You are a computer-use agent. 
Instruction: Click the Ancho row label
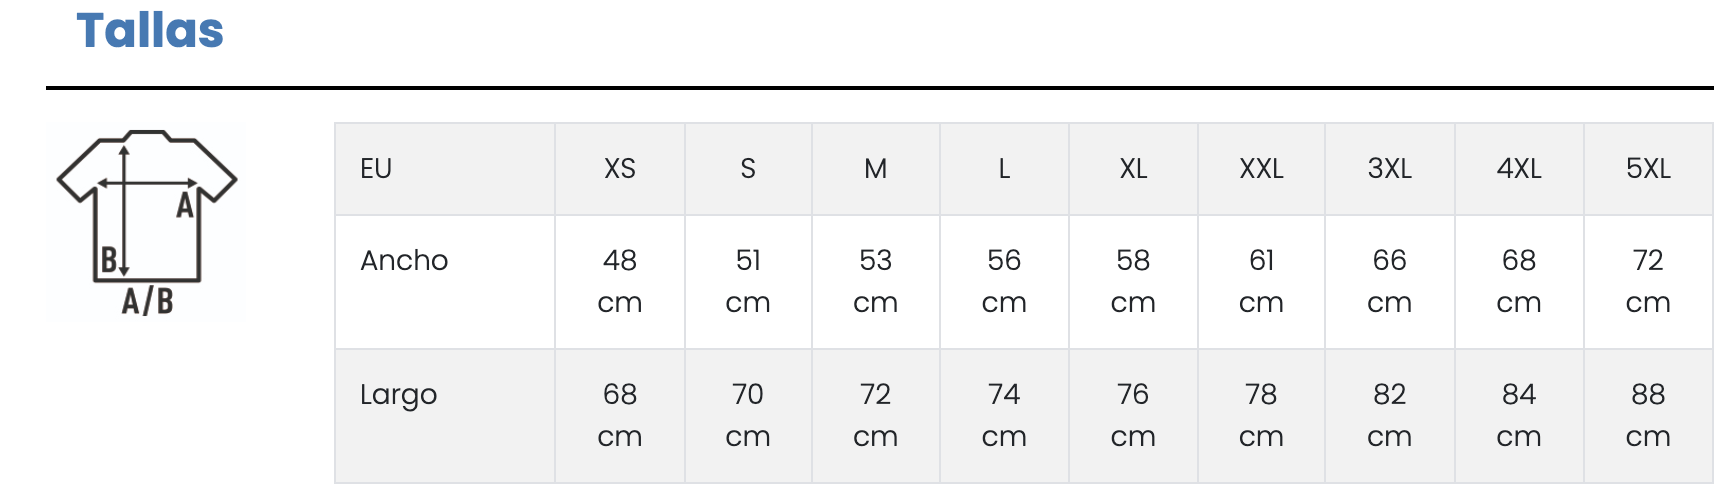pyautogui.click(x=404, y=261)
